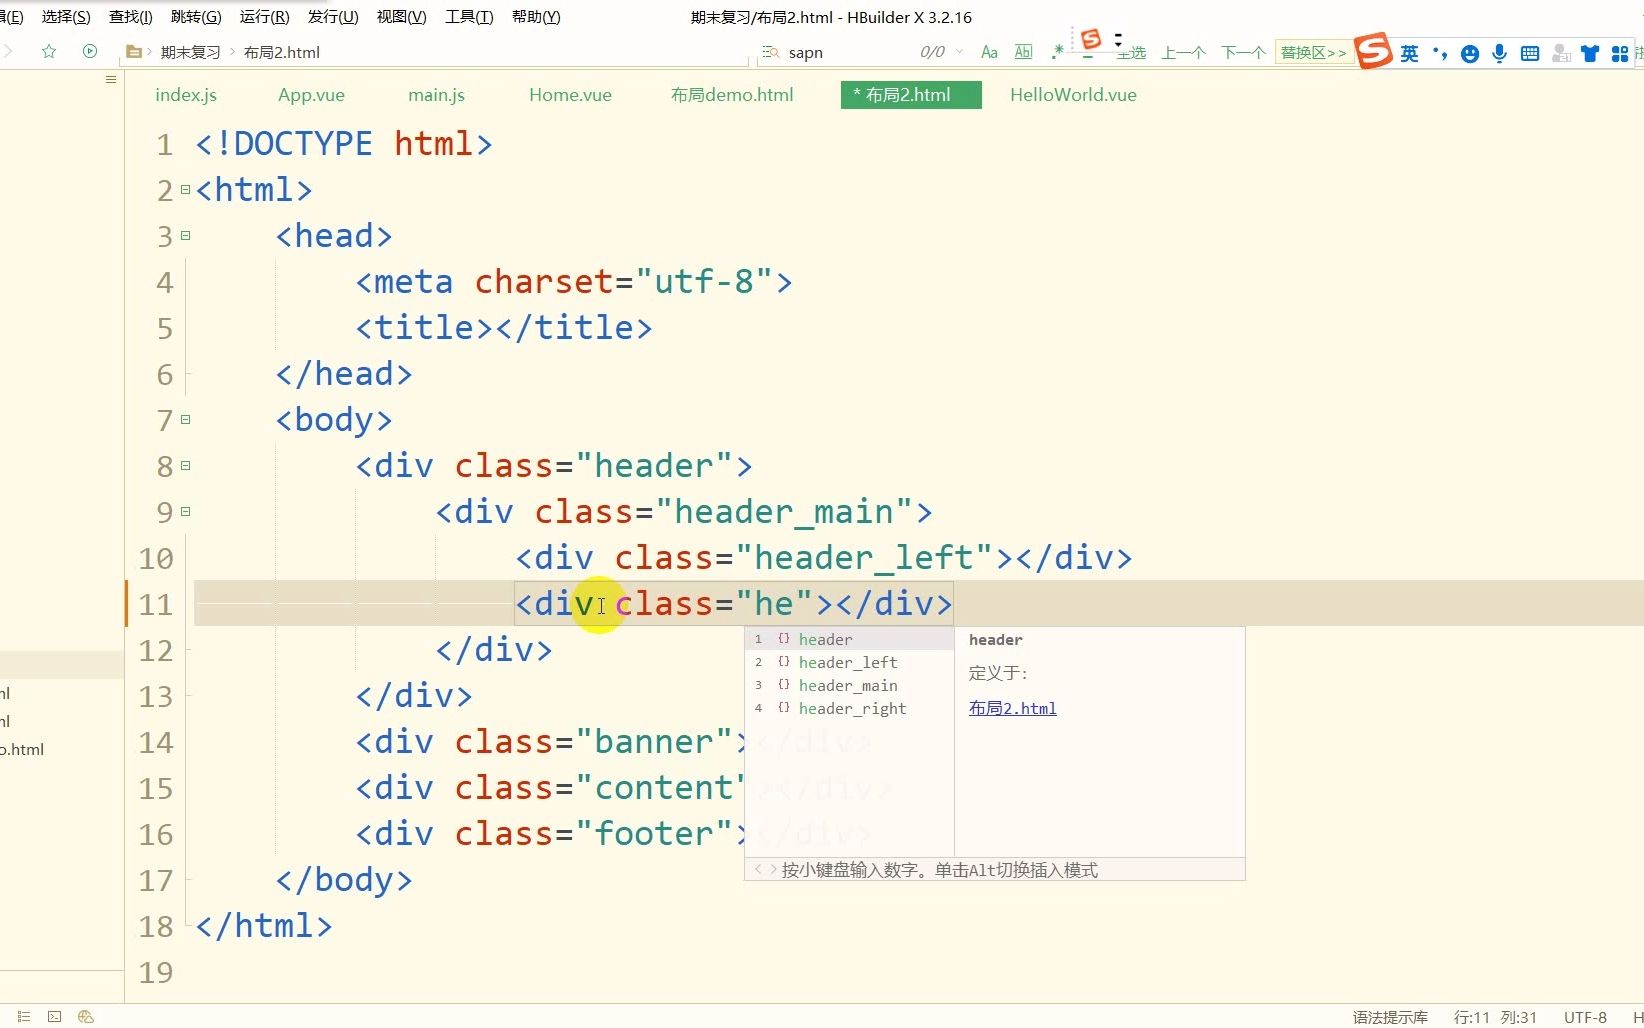Toggle regular expression search option
This screenshot has width=1644, height=1028.
tap(1057, 52)
